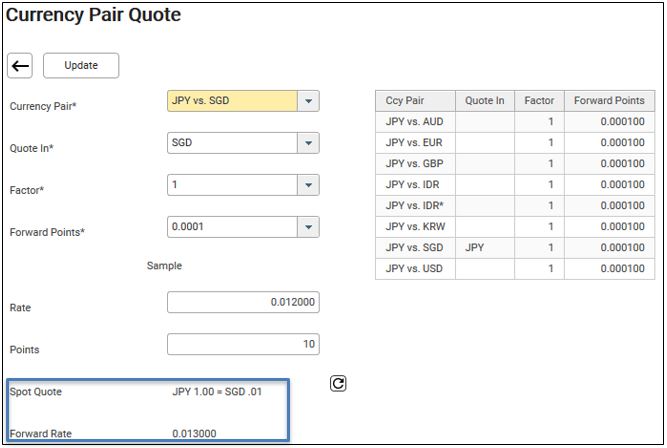The width and height of the screenshot is (667, 448).
Task: Click the refresh sample icon
Action: 338,383
